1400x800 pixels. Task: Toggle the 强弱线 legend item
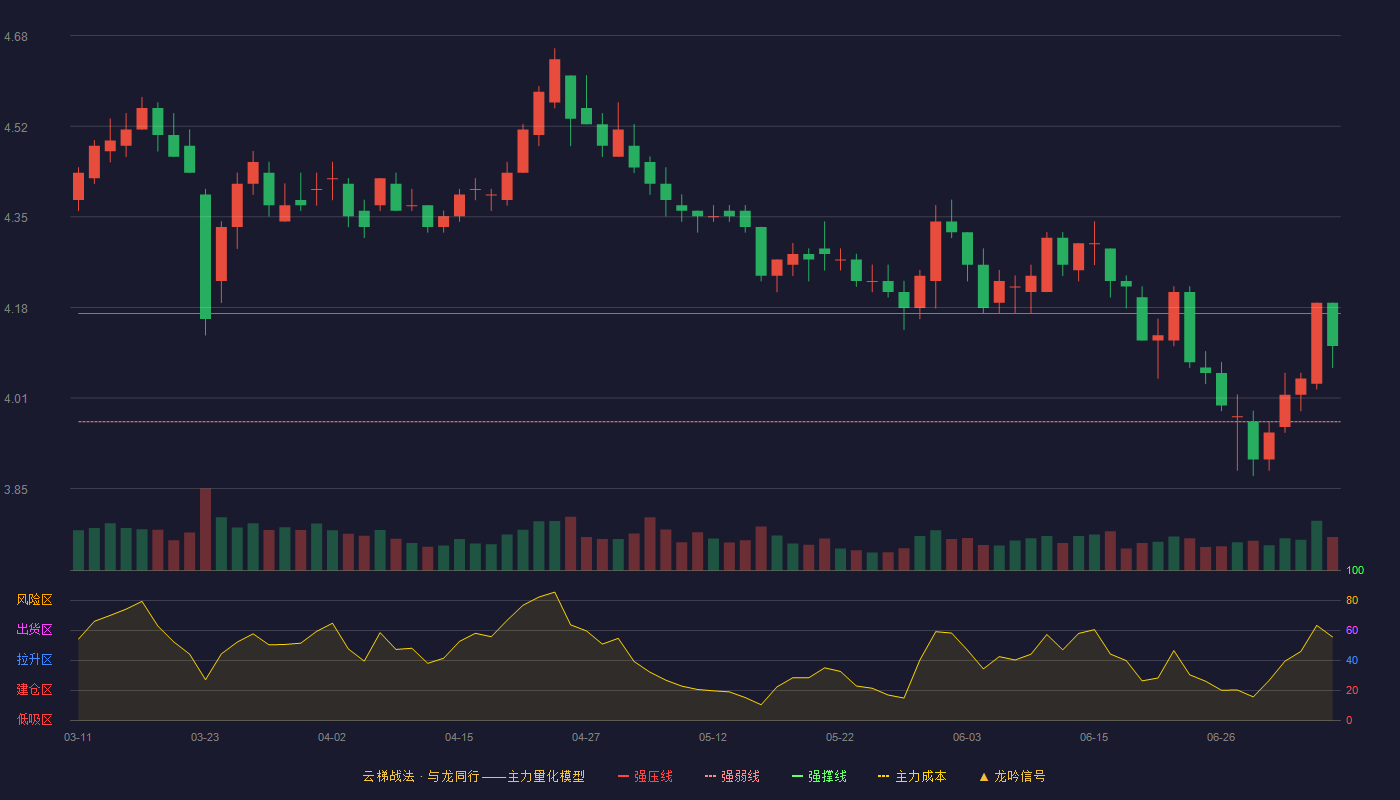(732, 776)
